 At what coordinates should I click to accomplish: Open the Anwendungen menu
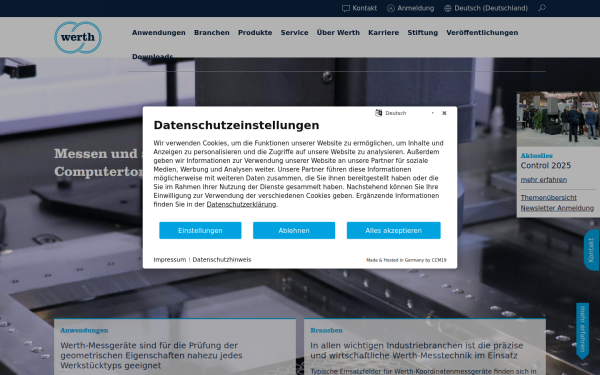point(158,33)
